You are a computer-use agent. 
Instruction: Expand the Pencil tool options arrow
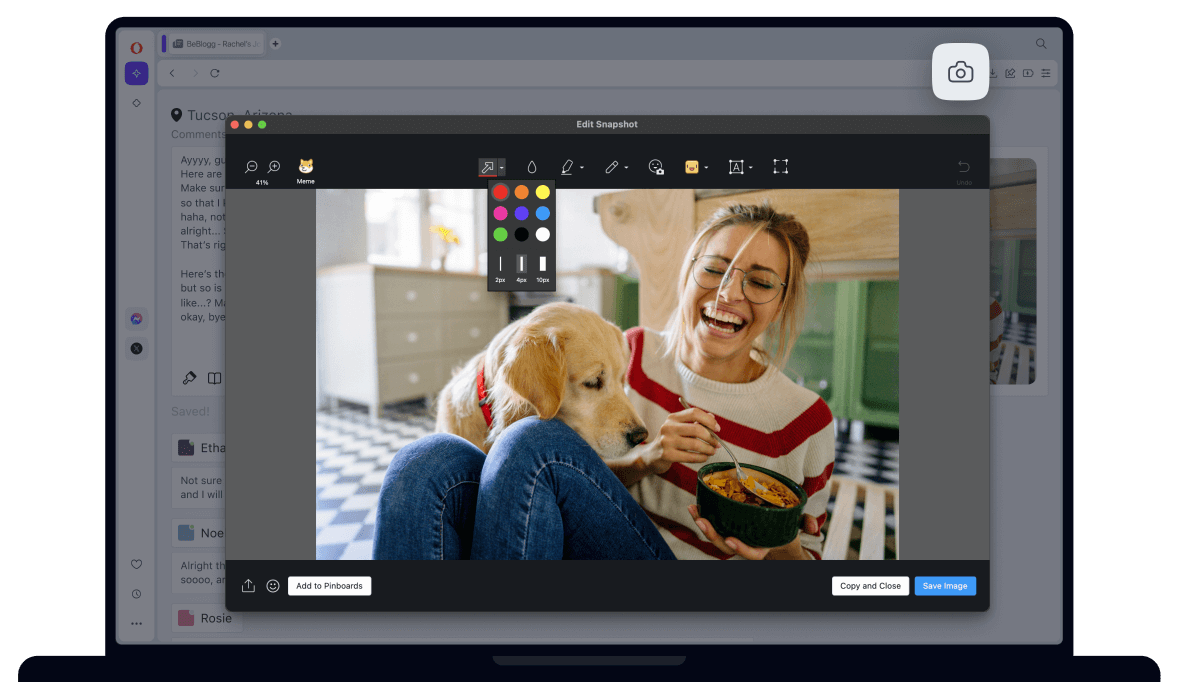tap(626, 168)
